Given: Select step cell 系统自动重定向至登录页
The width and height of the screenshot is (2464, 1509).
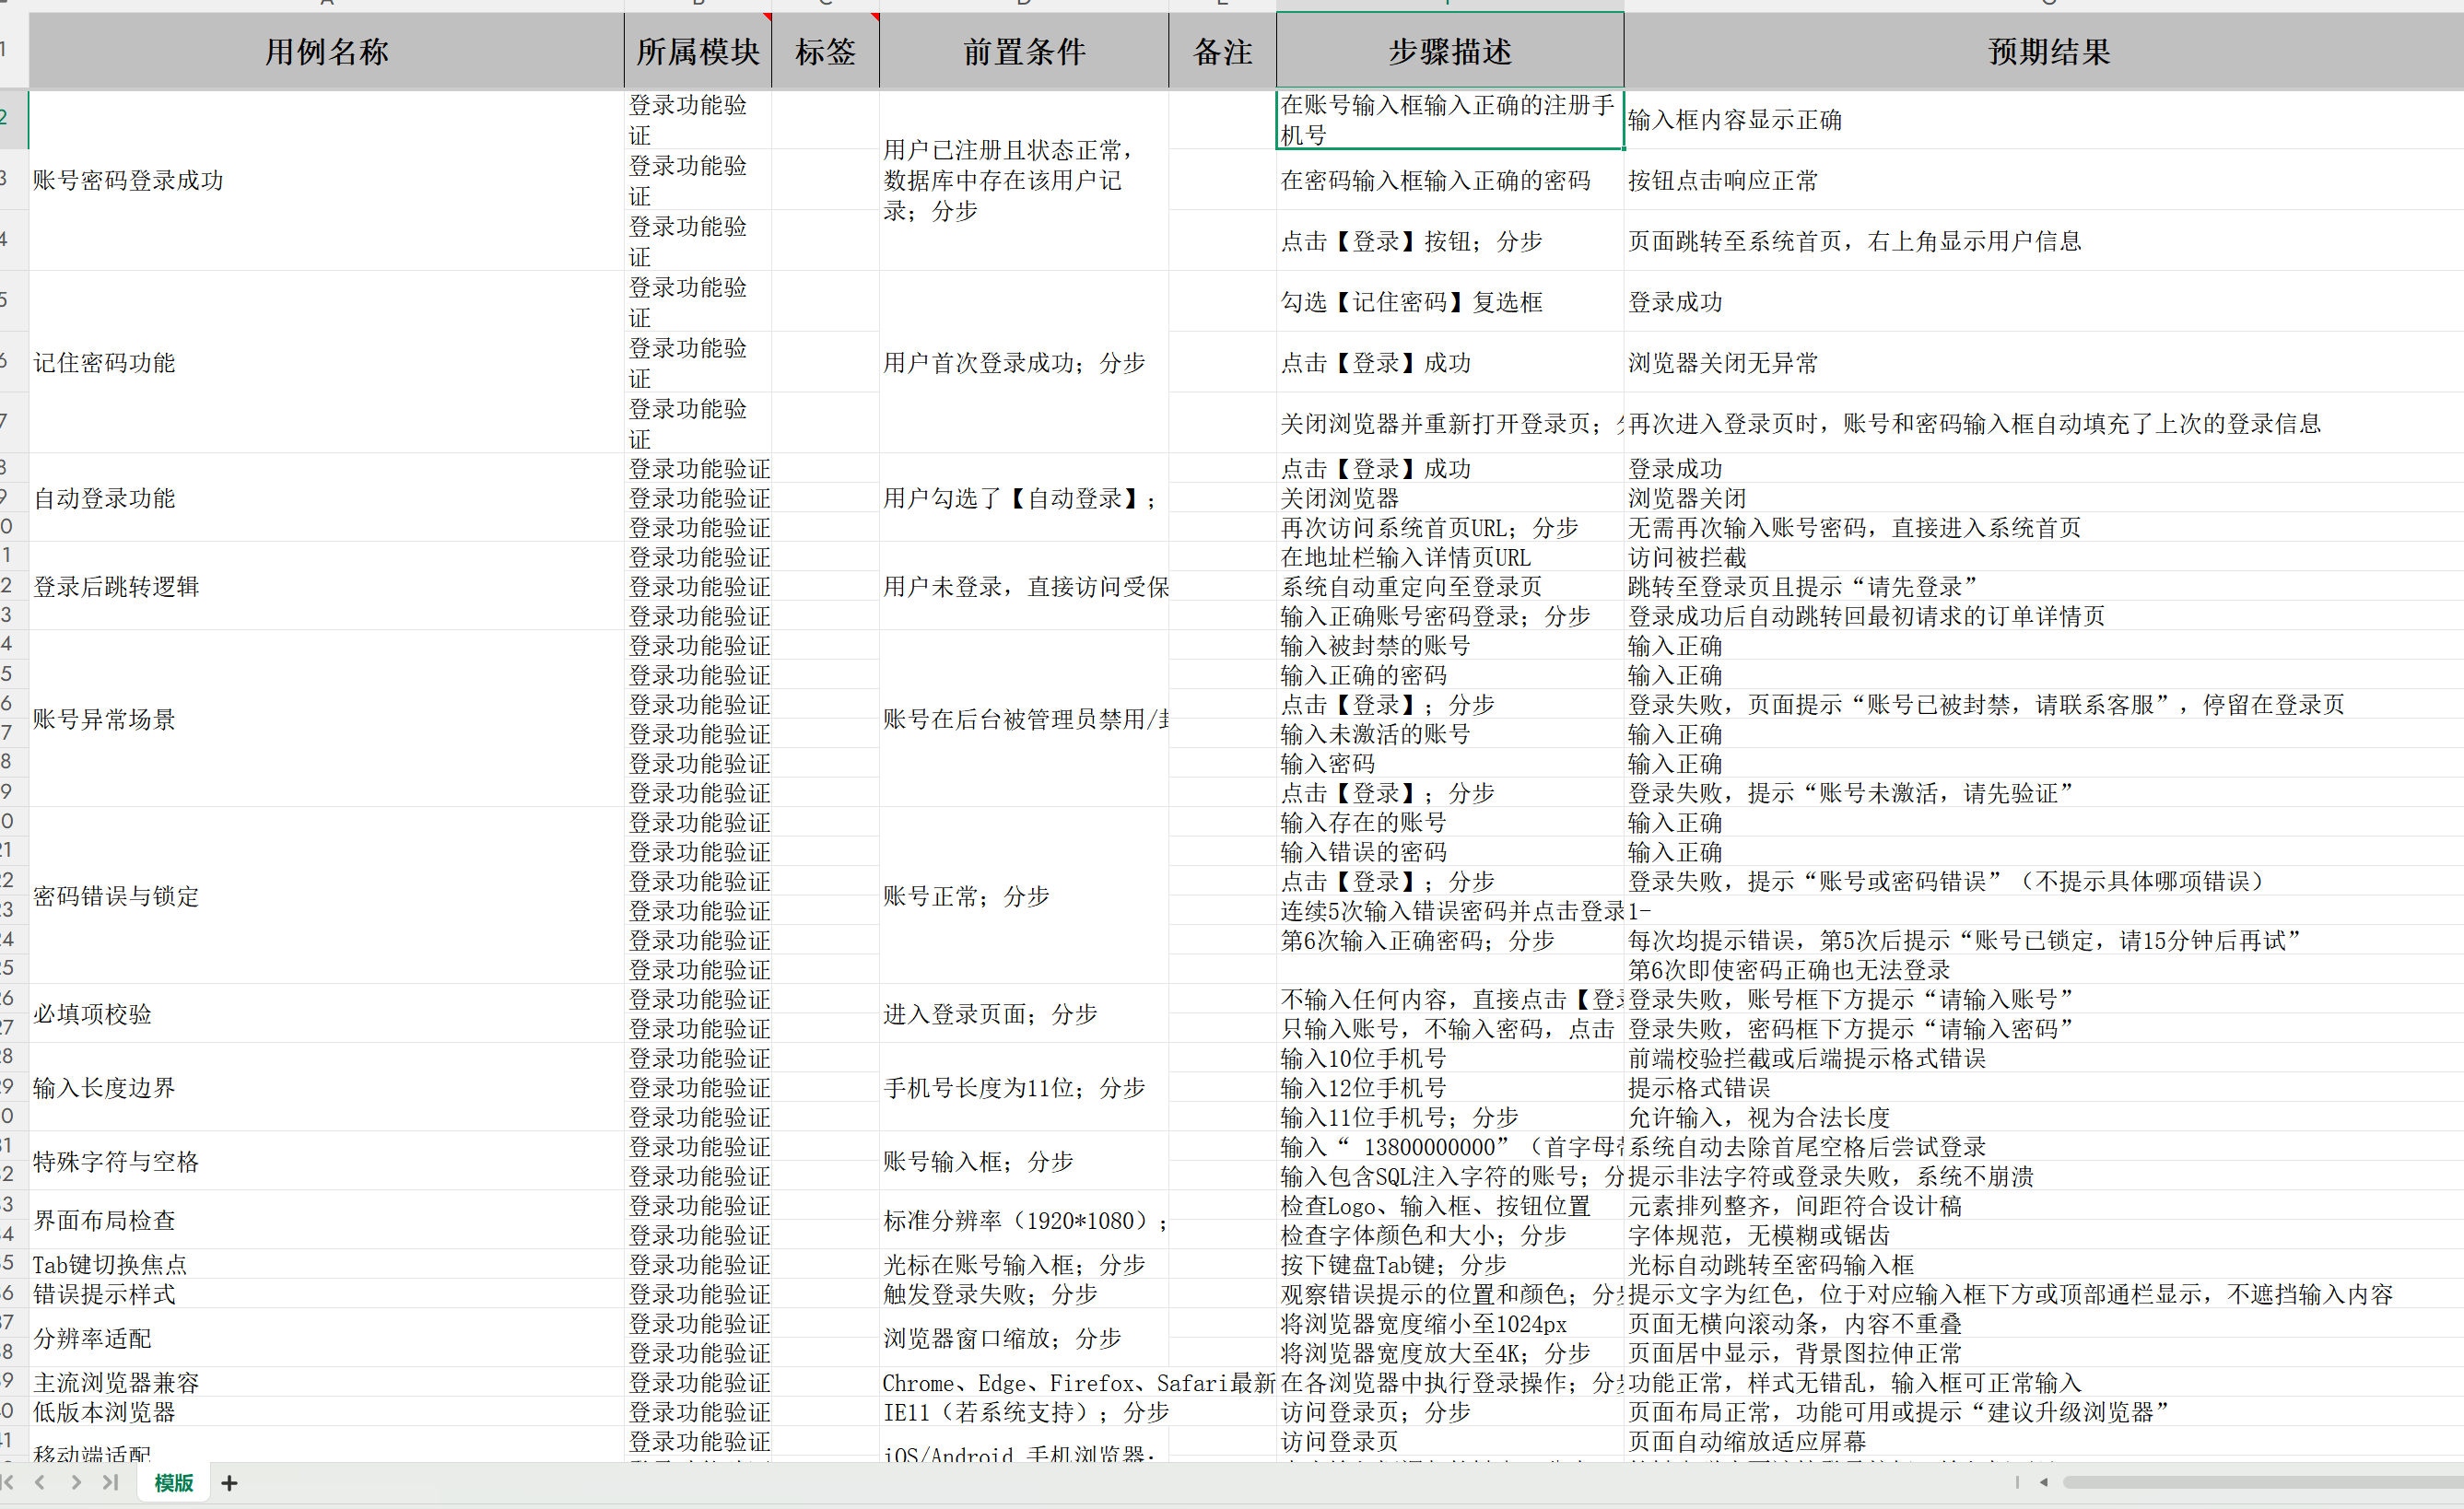Looking at the screenshot, I should click(x=1450, y=586).
